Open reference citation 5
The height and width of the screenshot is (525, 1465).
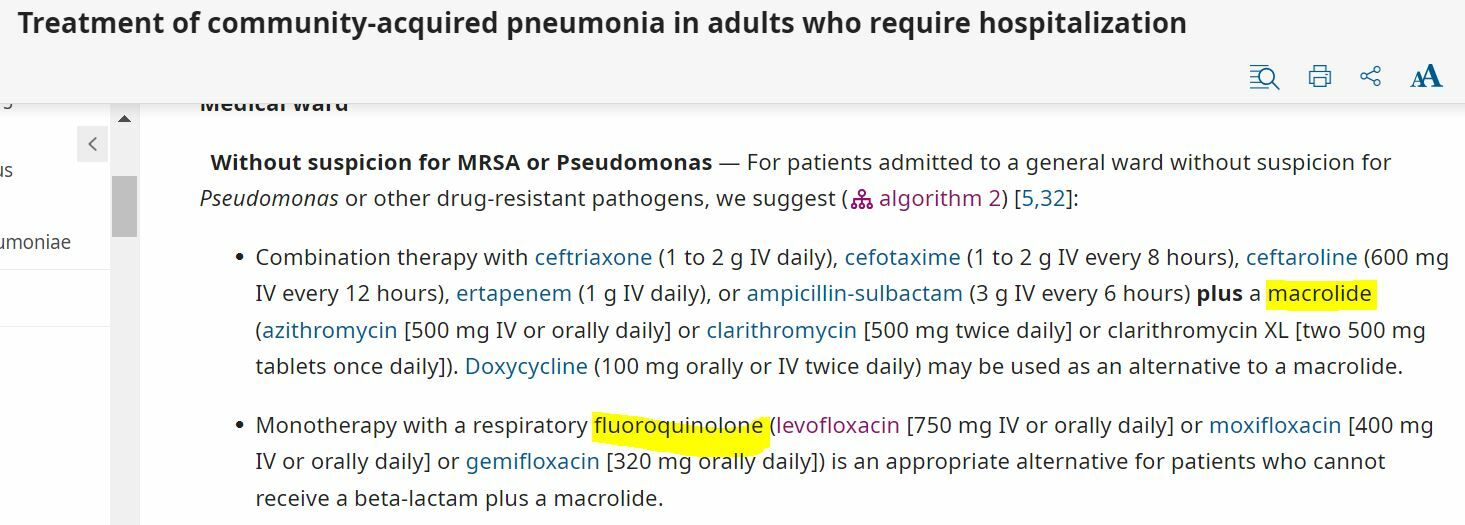(1028, 199)
